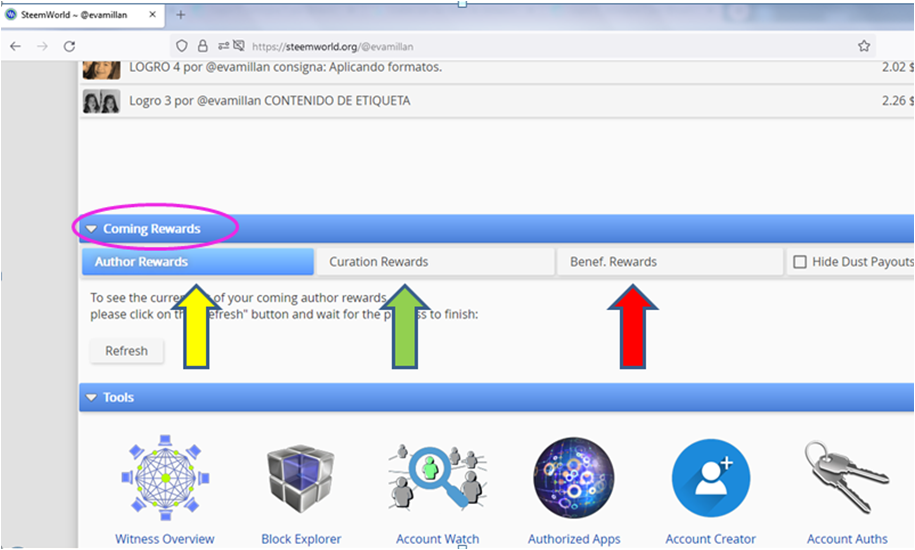Screen dimensions: 915x550
Task: Open a new browser tab with the plus
Action: click(180, 15)
